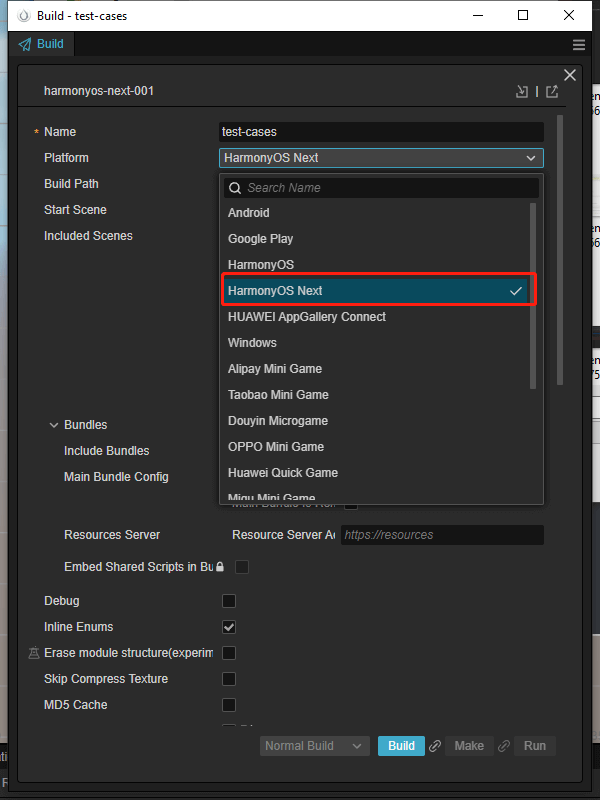Image resolution: width=600 pixels, height=800 pixels.
Task: Close the build task panel with X
Action: click(x=570, y=75)
